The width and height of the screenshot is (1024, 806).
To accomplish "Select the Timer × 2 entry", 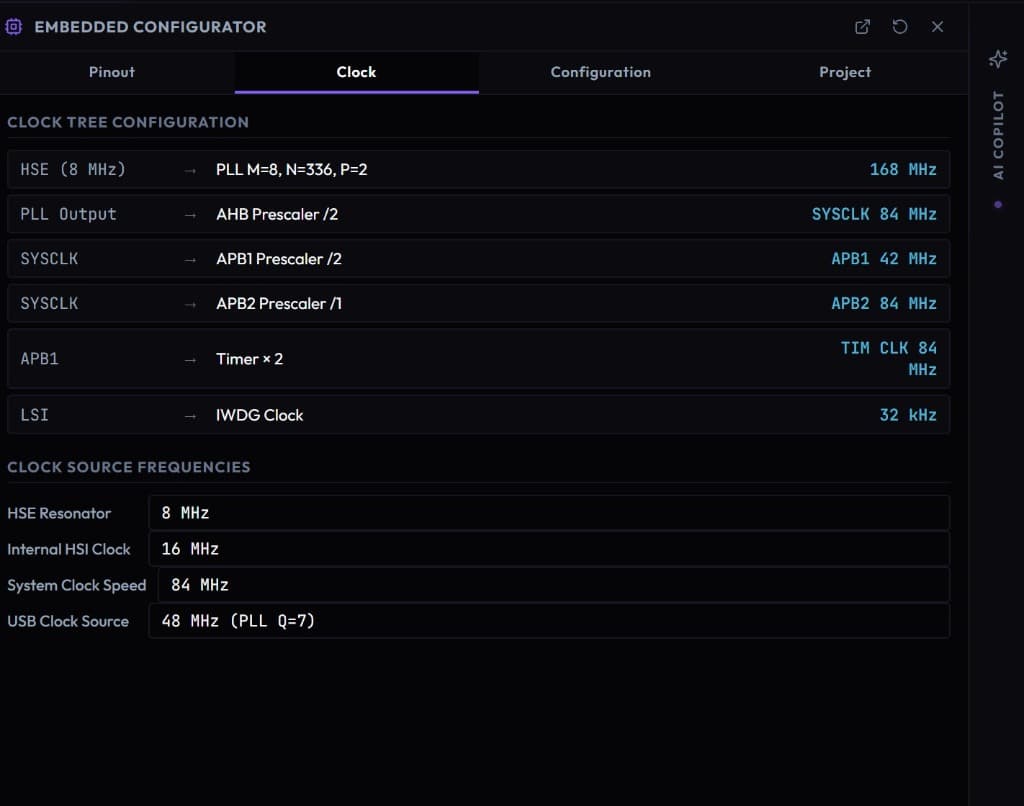I will [249, 359].
